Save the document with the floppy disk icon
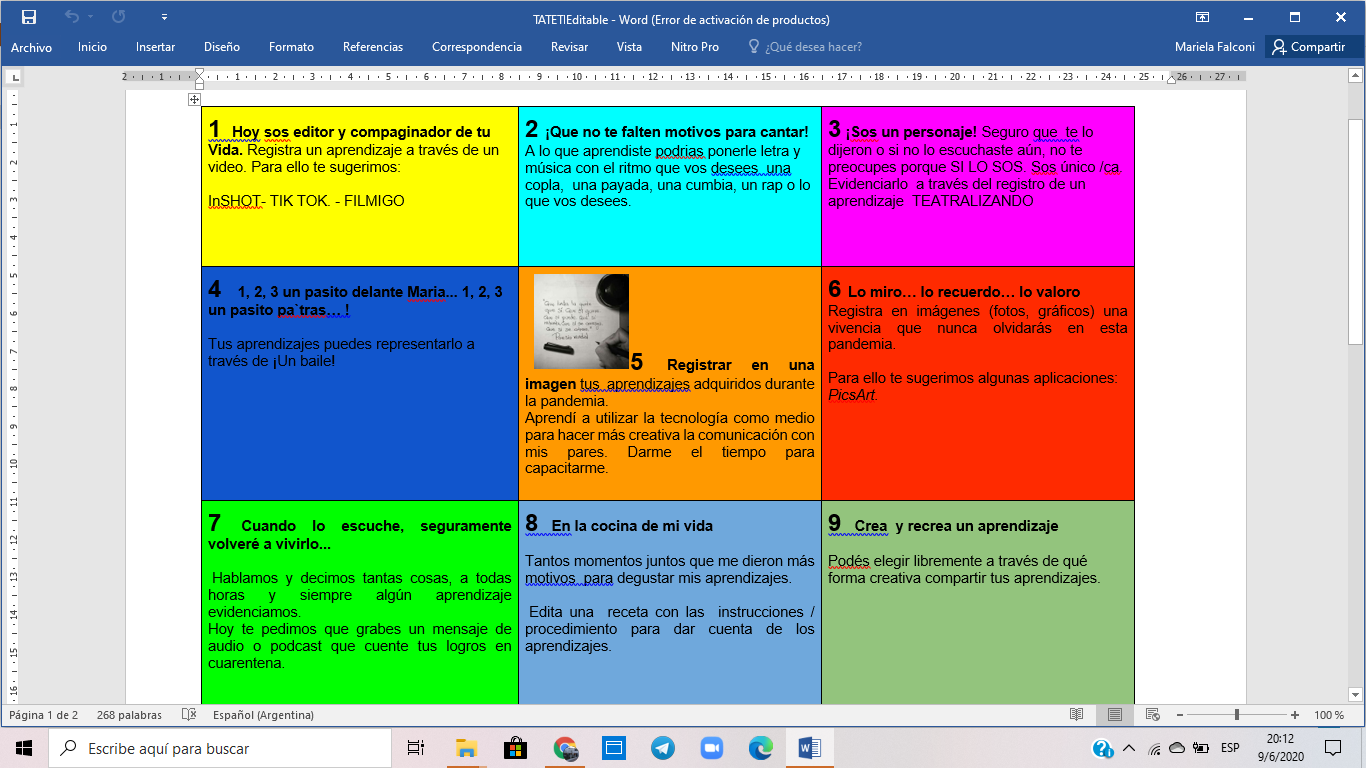1366x768 pixels. pos(28,17)
